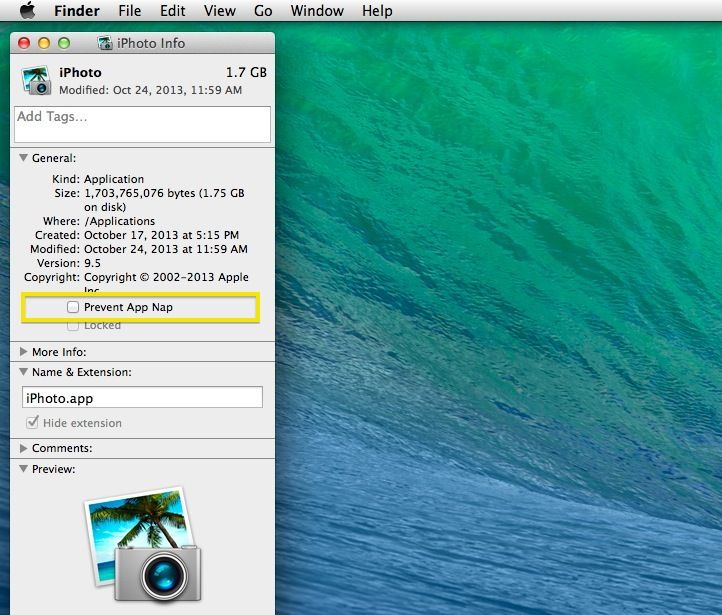
Task: Expand the More Info section
Action: (x=23, y=352)
